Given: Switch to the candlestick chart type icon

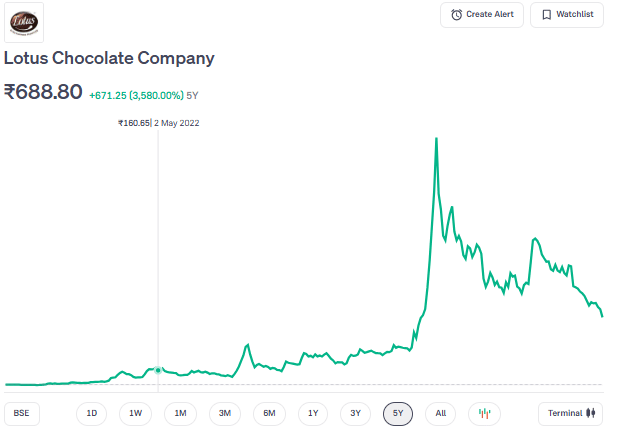Looking at the screenshot, I should pos(484,413).
